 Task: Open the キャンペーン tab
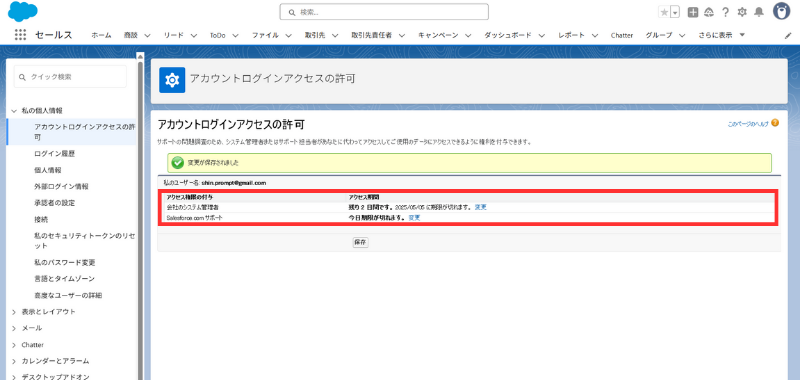coord(438,35)
